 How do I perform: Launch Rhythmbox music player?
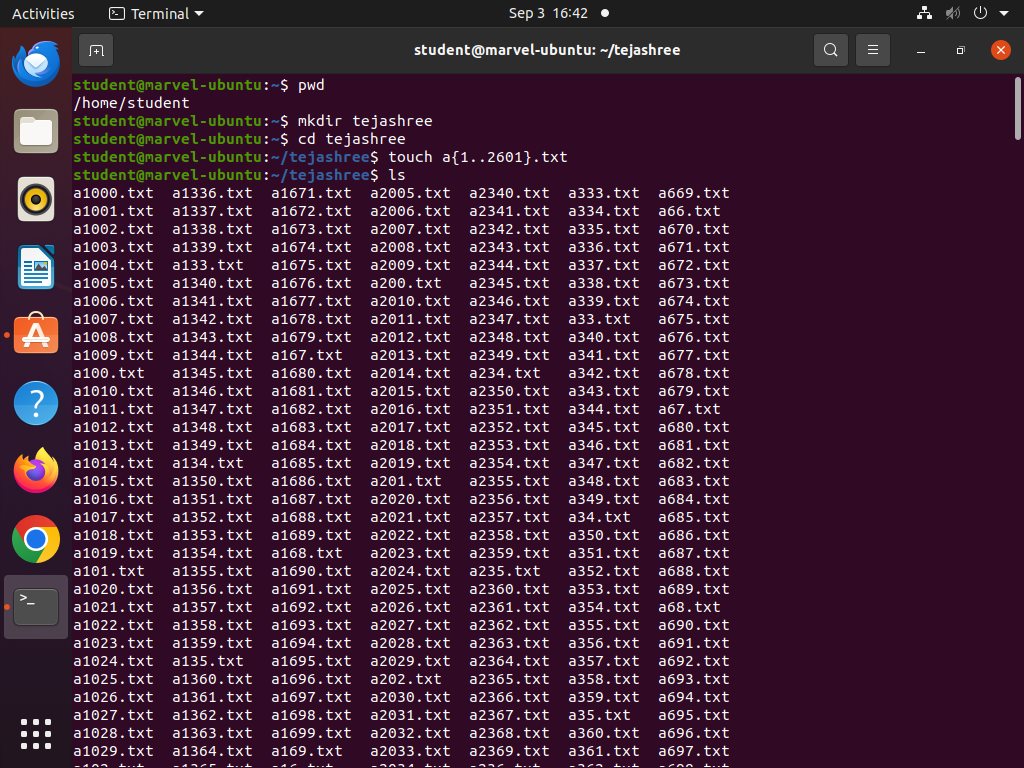[36, 199]
